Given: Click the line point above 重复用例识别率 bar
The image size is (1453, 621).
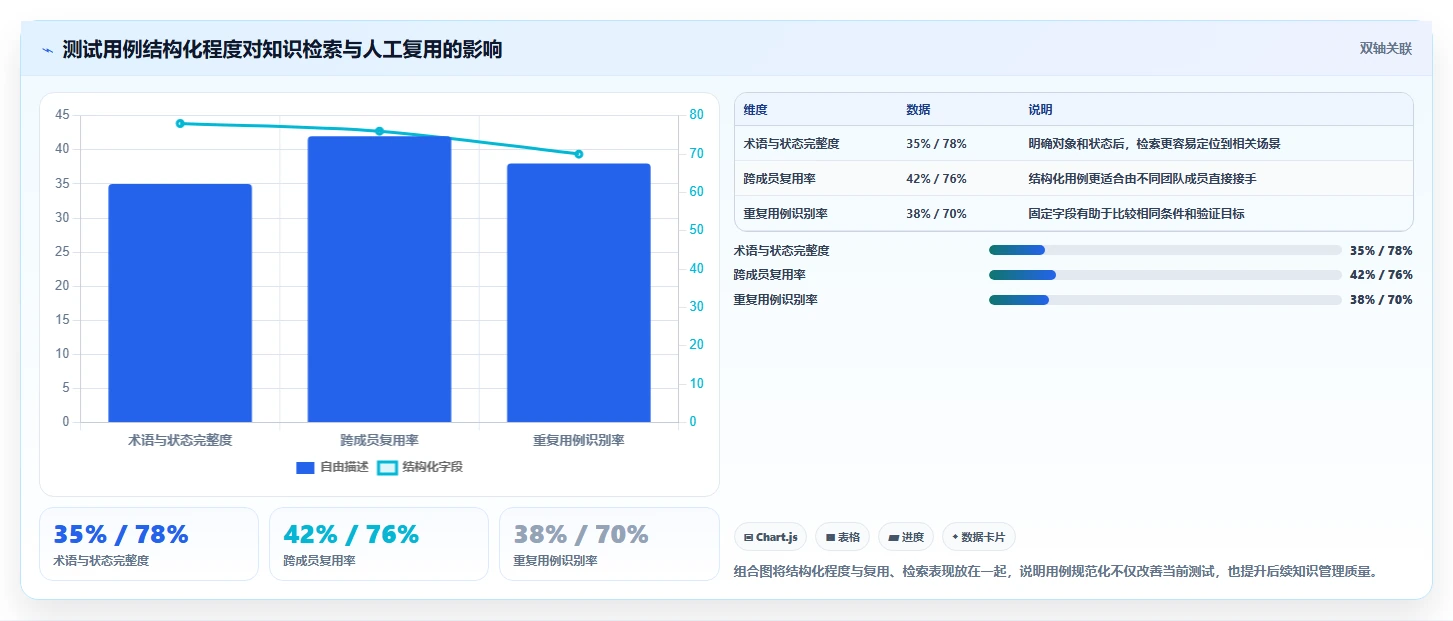Looking at the screenshot, I should point(578,154).
